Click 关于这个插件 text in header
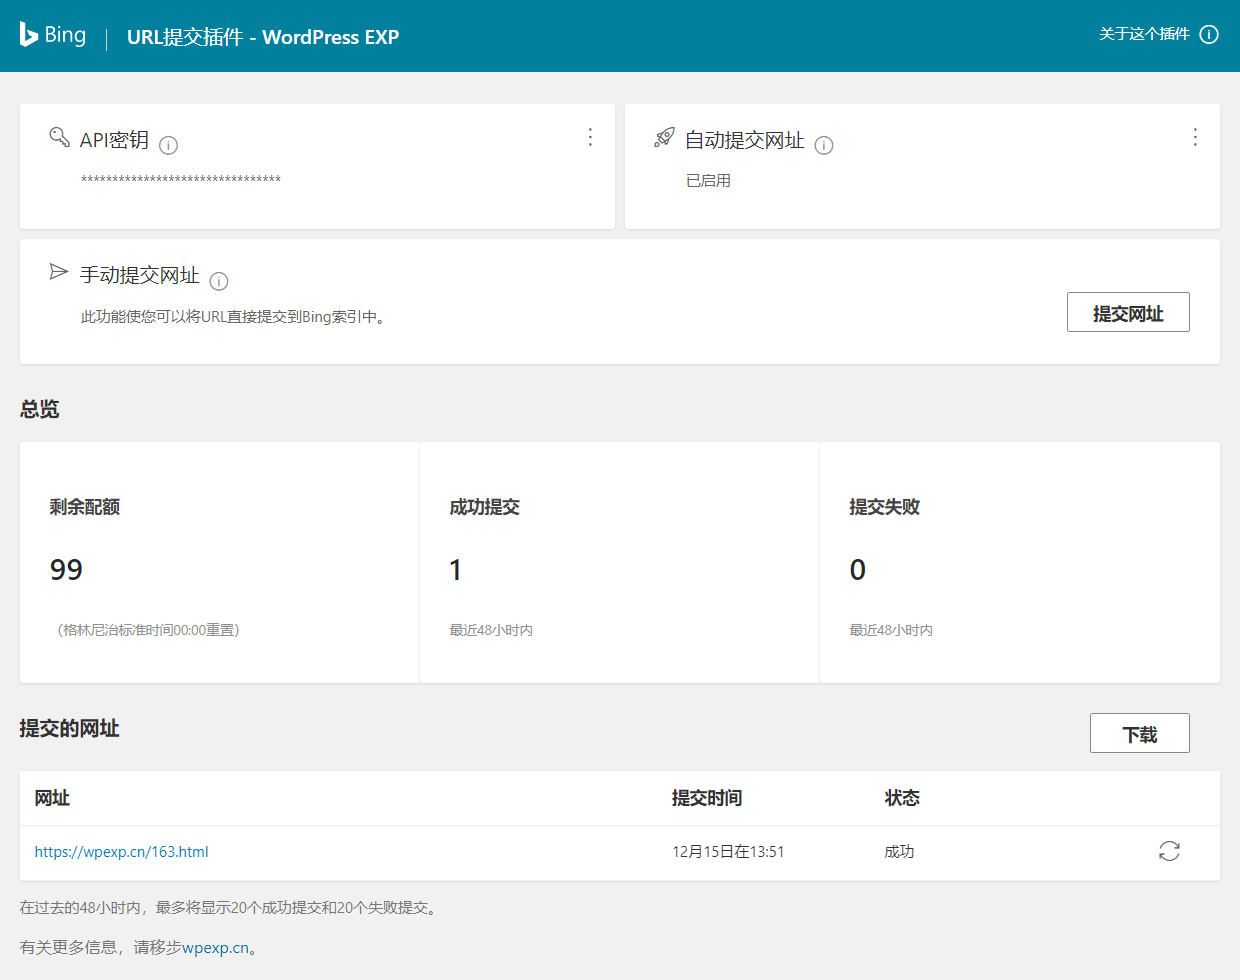This screenshot has height=980, width=1240. pyautogui.click(x=1144, y=35)
